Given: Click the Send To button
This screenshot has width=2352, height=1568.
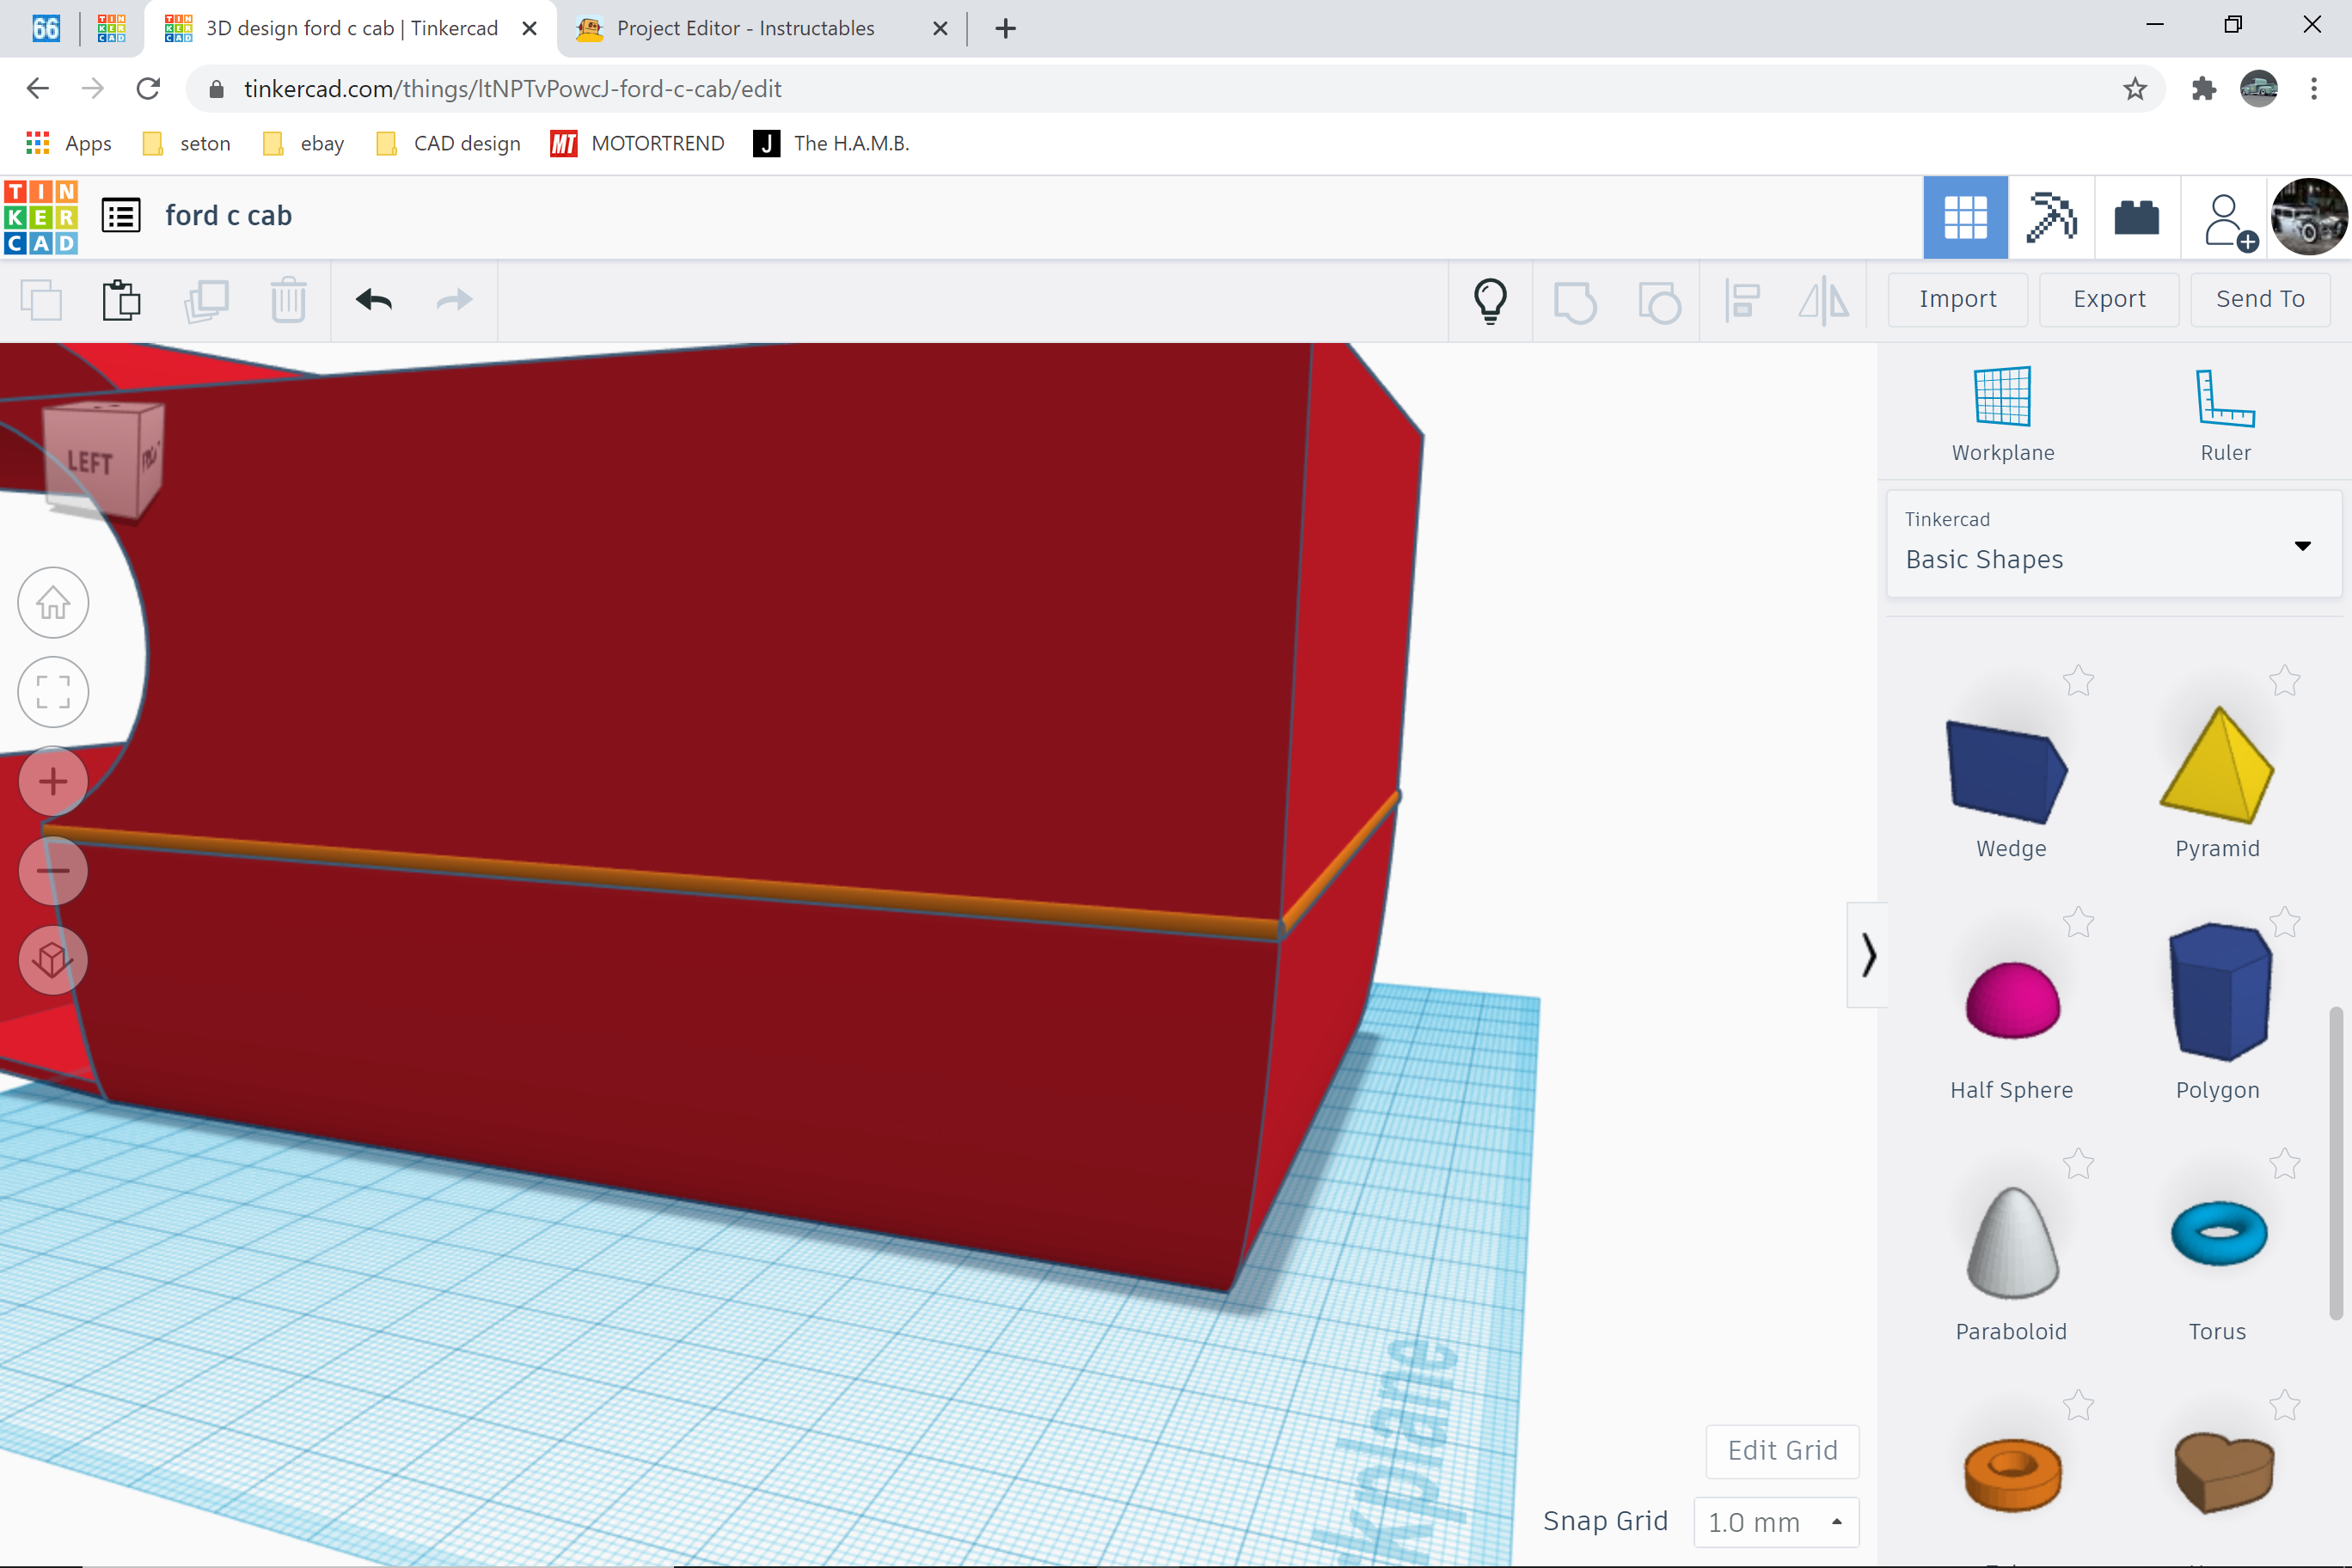Looking at the screenshot, I should (x=2260, y=299).
